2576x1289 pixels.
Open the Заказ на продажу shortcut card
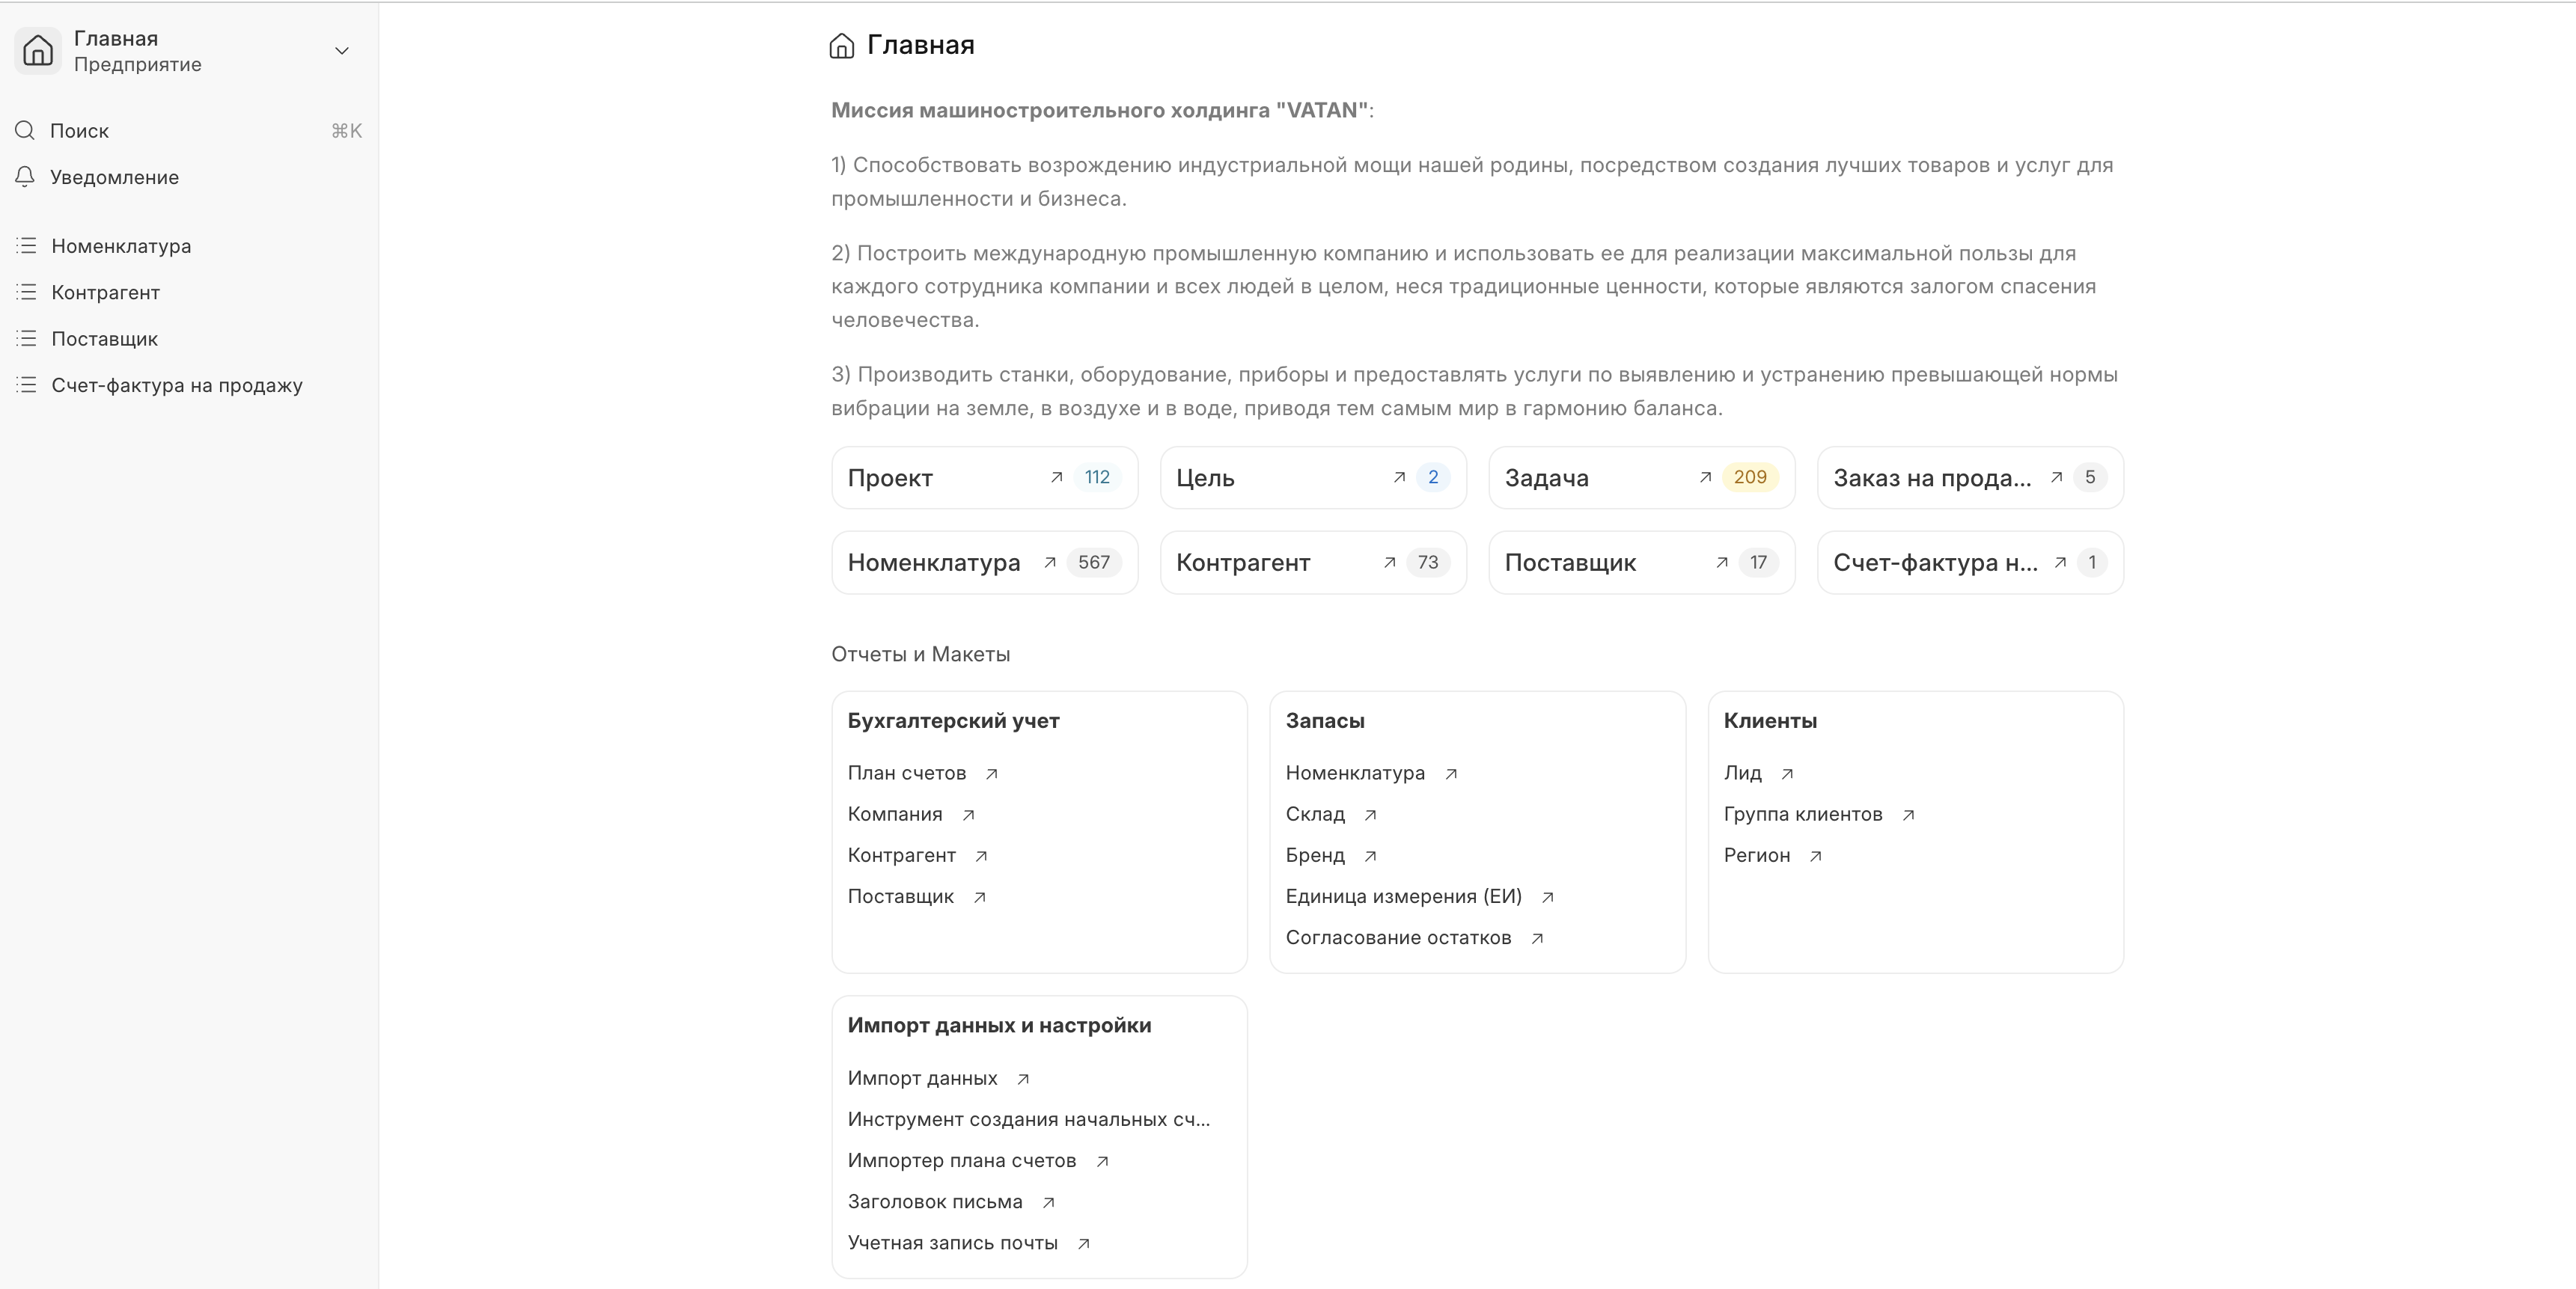coord(1931,478)
